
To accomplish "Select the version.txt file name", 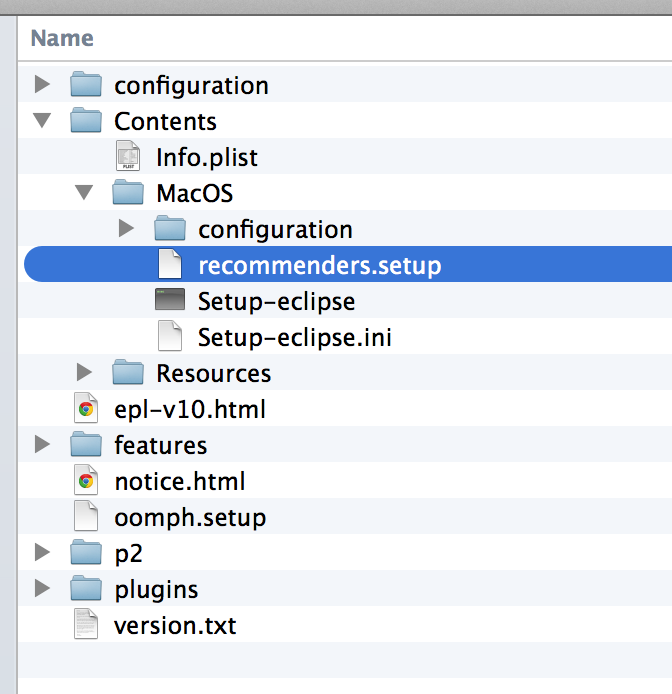I will (175, 626).
